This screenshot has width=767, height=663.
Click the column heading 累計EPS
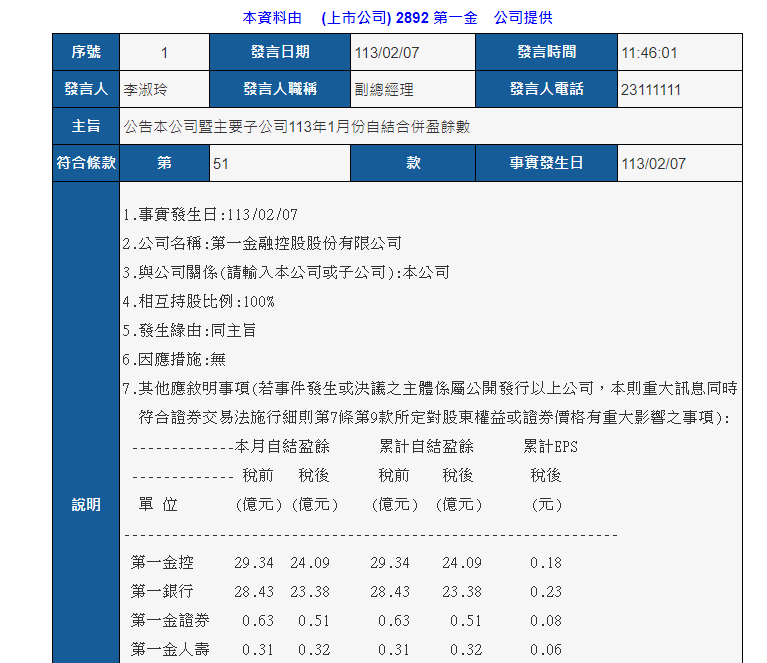550,446
